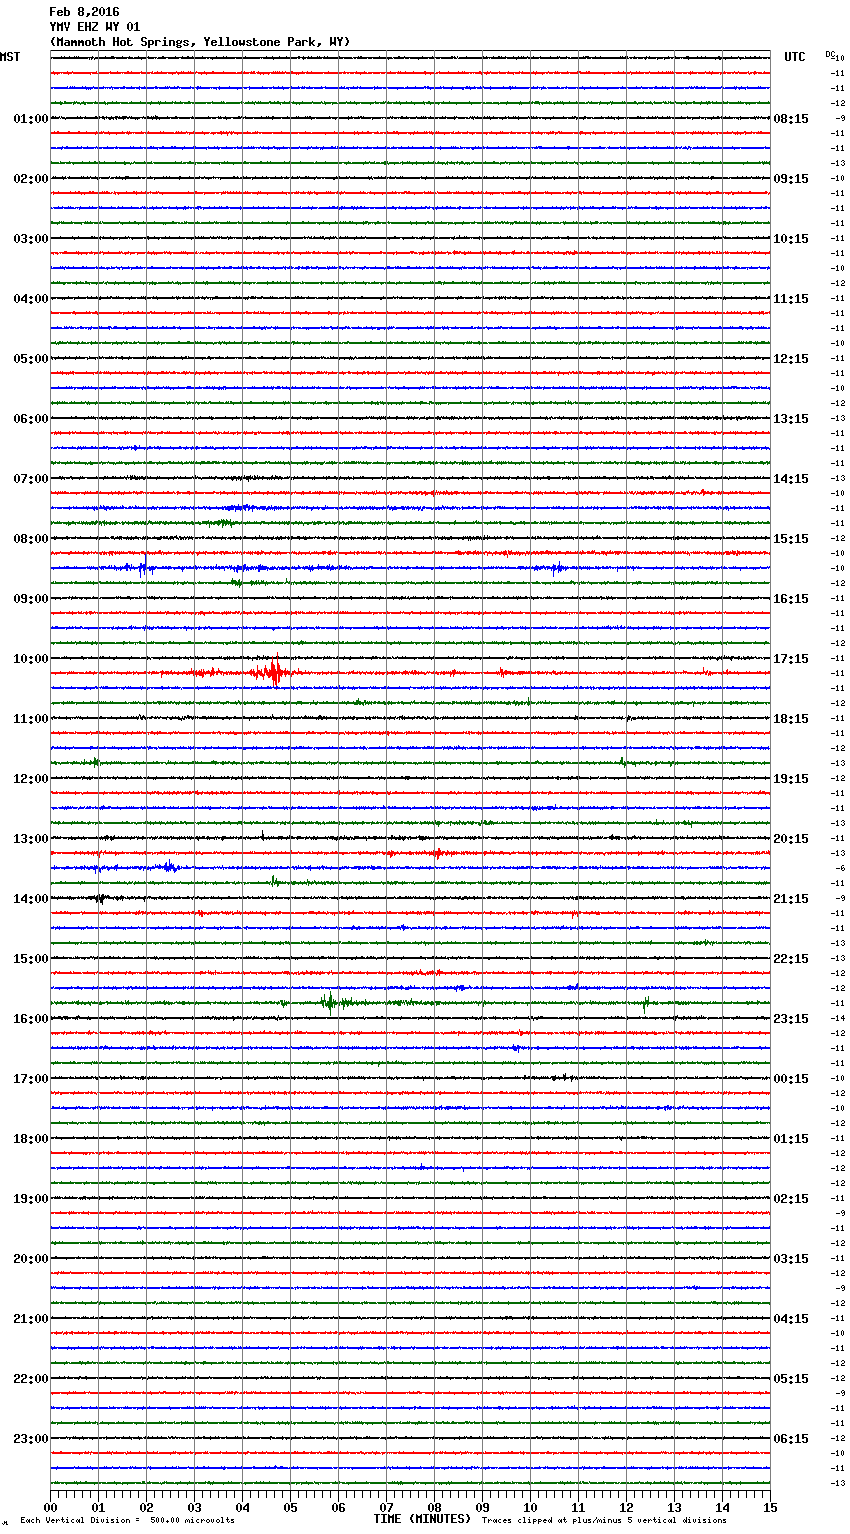Click the '14:15' UTC time label
The width and height of the screenshot is (850, 1534).
(791, 479)
